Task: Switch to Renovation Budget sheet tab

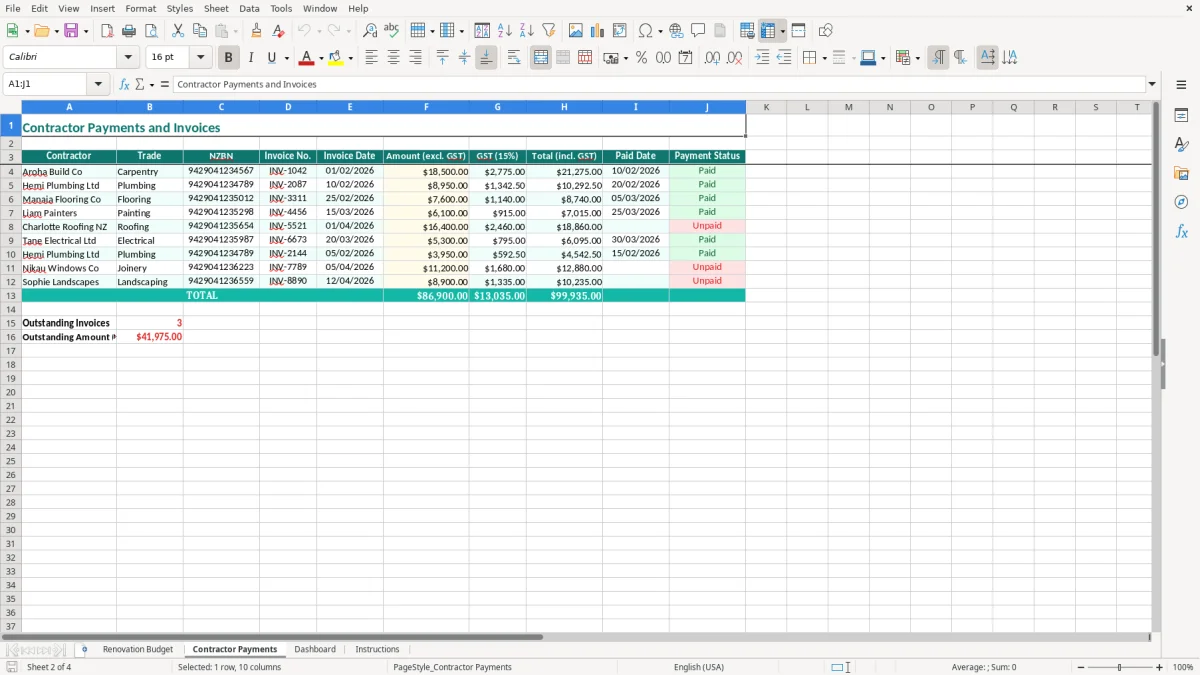Action: click(x=138, y=650)
